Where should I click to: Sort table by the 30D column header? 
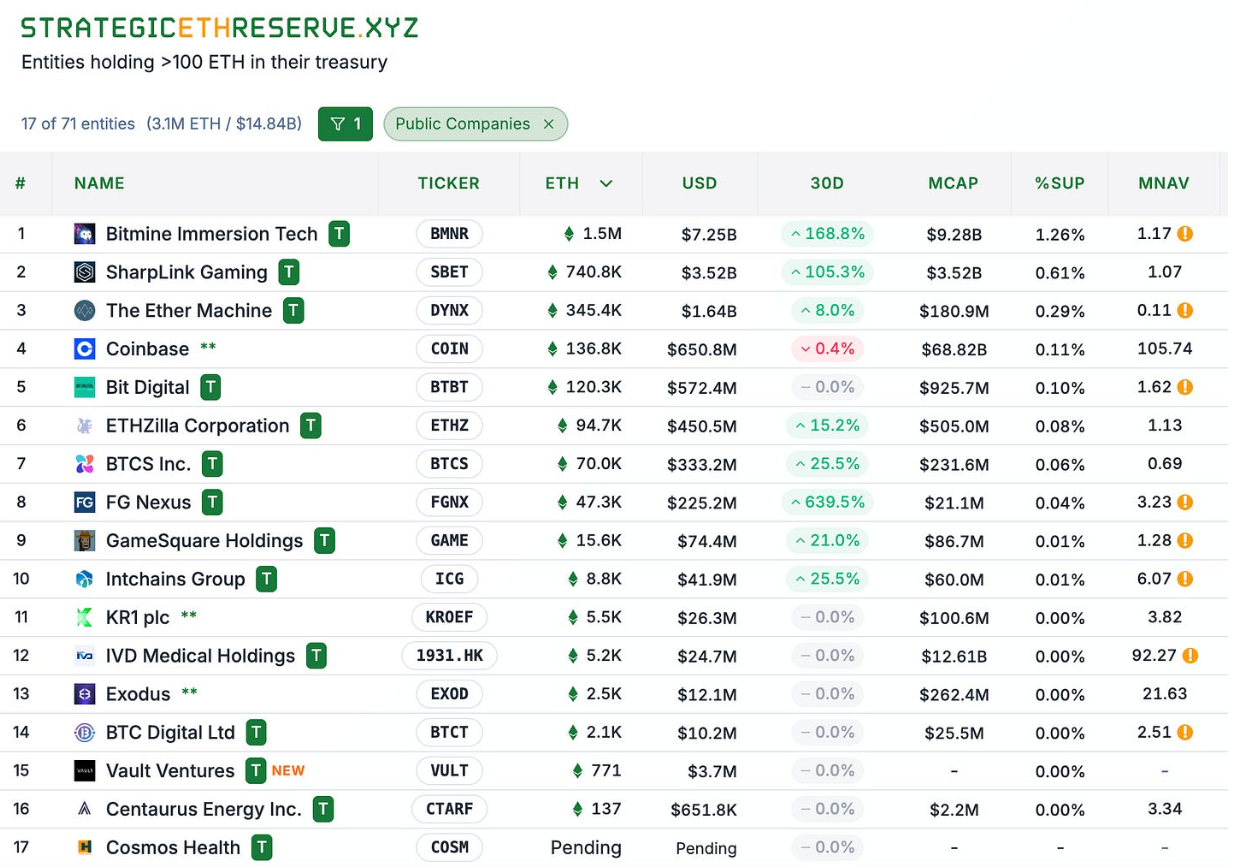(827, 183)
